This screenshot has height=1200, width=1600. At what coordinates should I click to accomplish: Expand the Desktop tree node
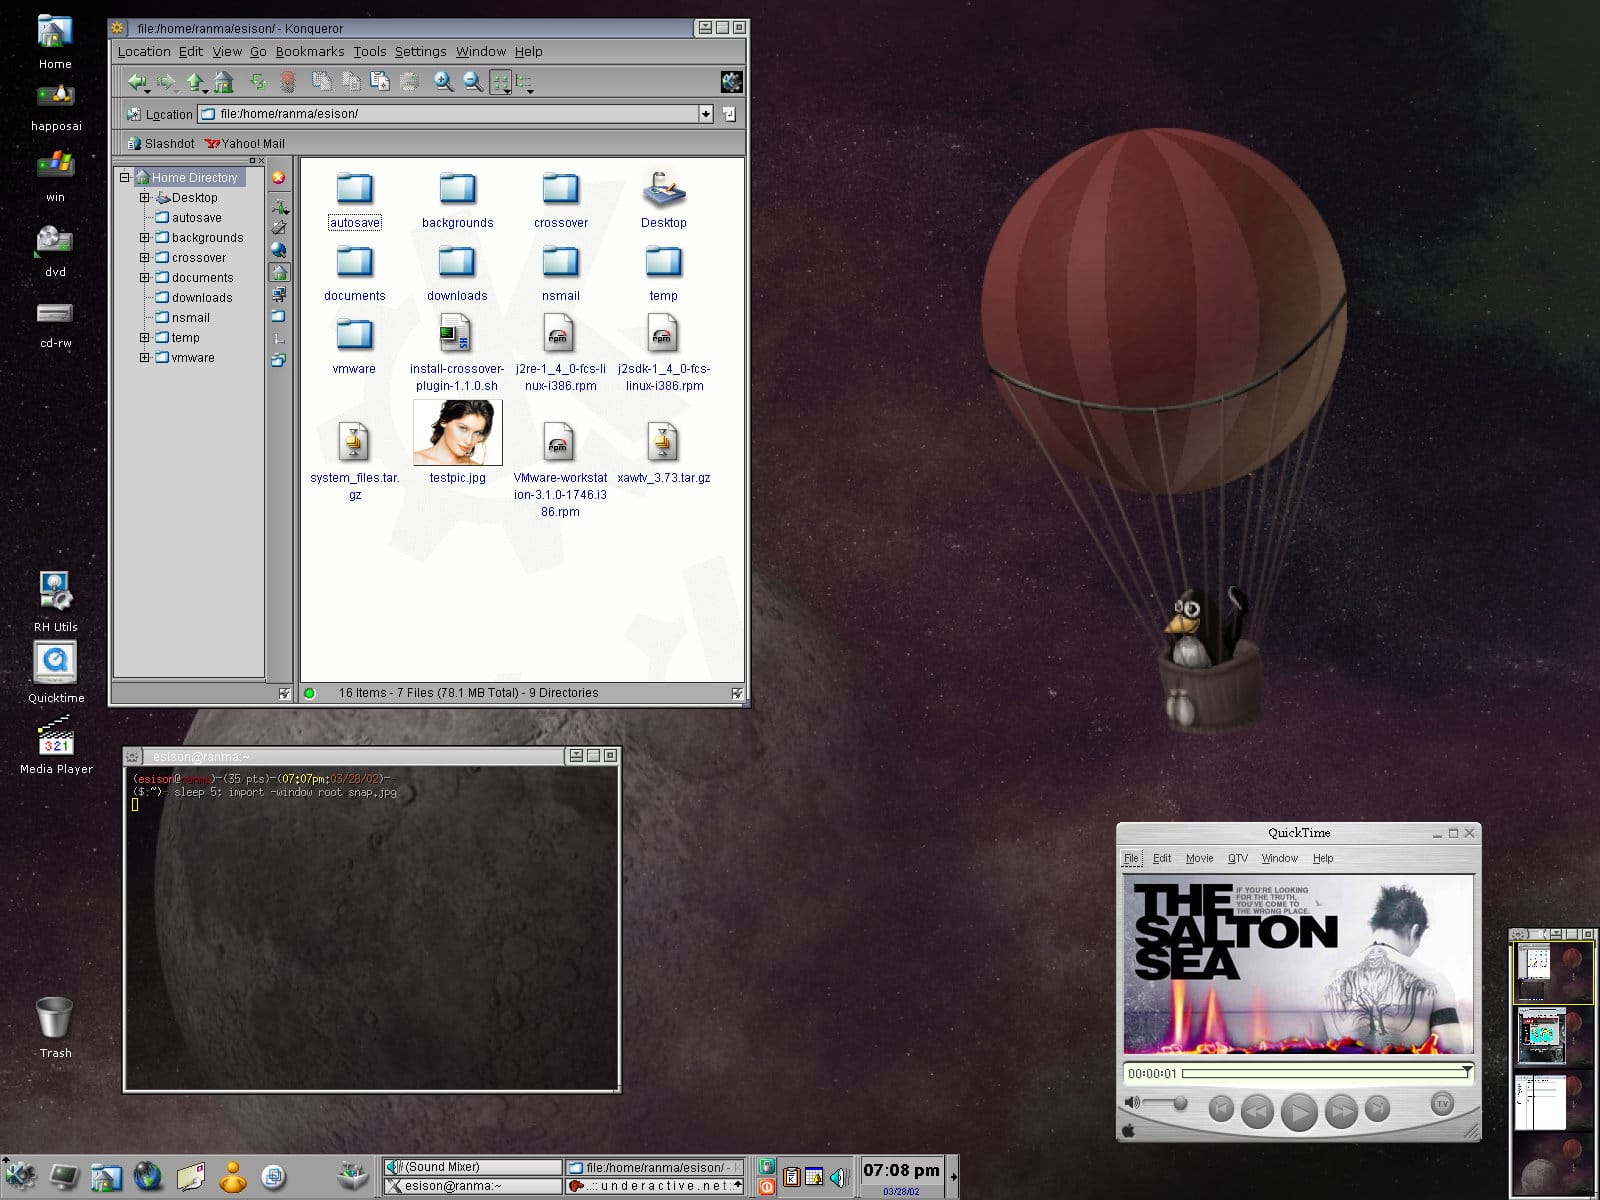click(144, 198)
